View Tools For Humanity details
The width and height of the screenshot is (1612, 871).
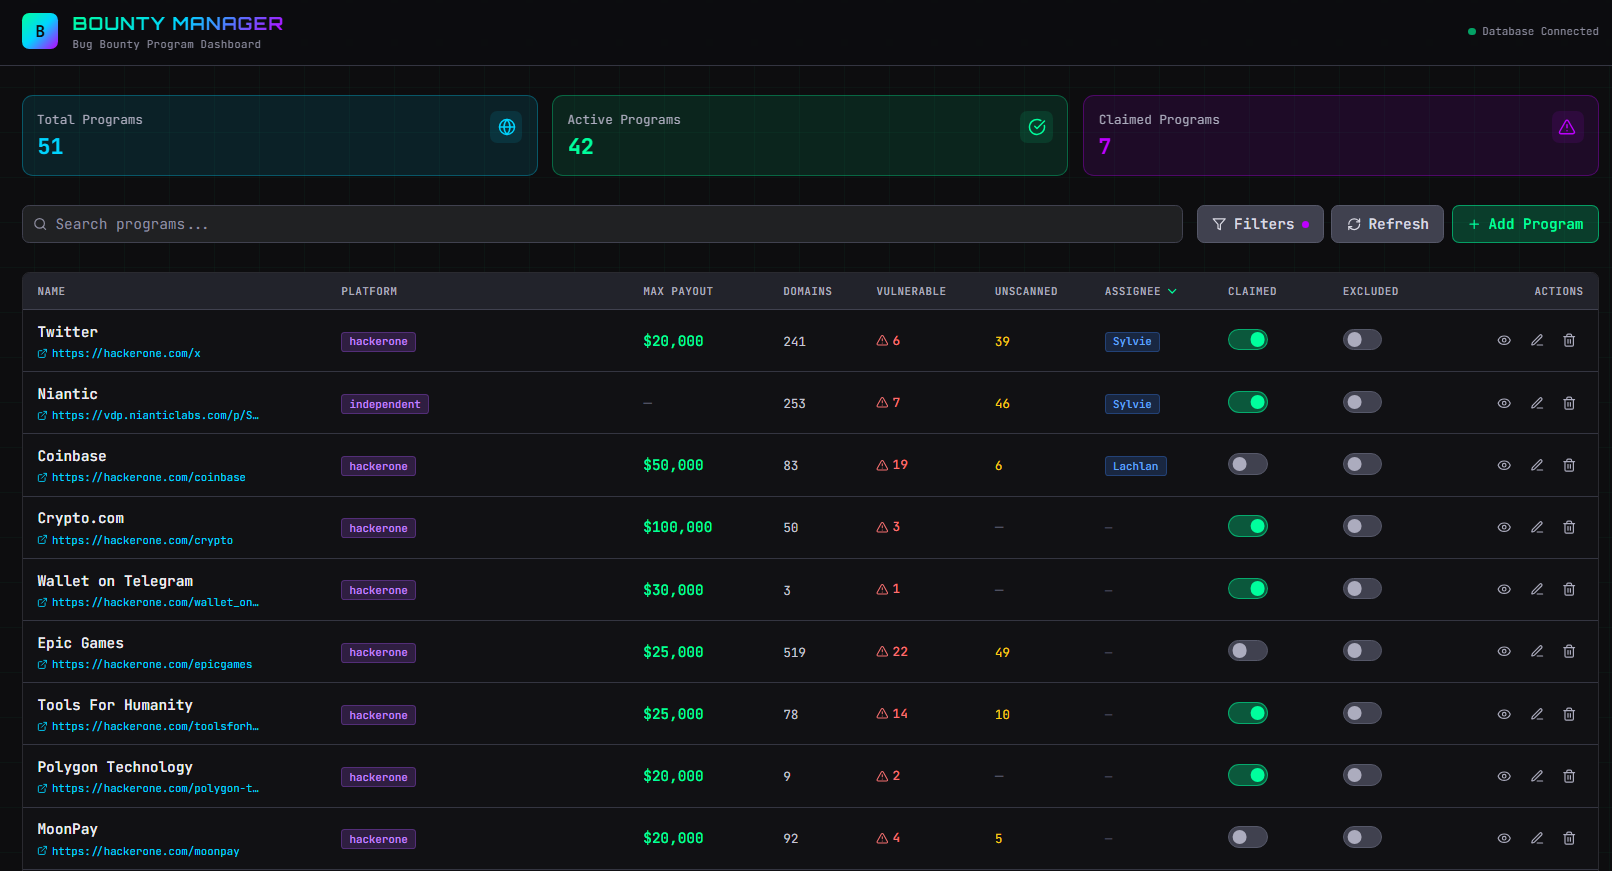pos(1504,714)
